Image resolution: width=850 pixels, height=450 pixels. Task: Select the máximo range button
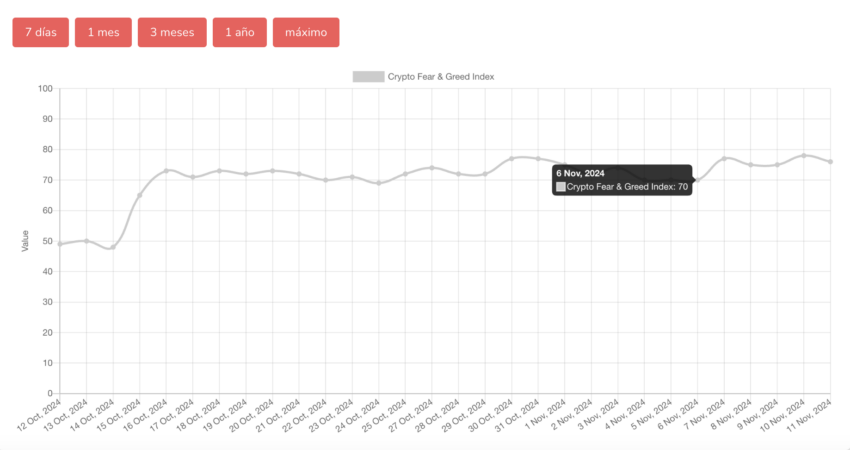306,33
